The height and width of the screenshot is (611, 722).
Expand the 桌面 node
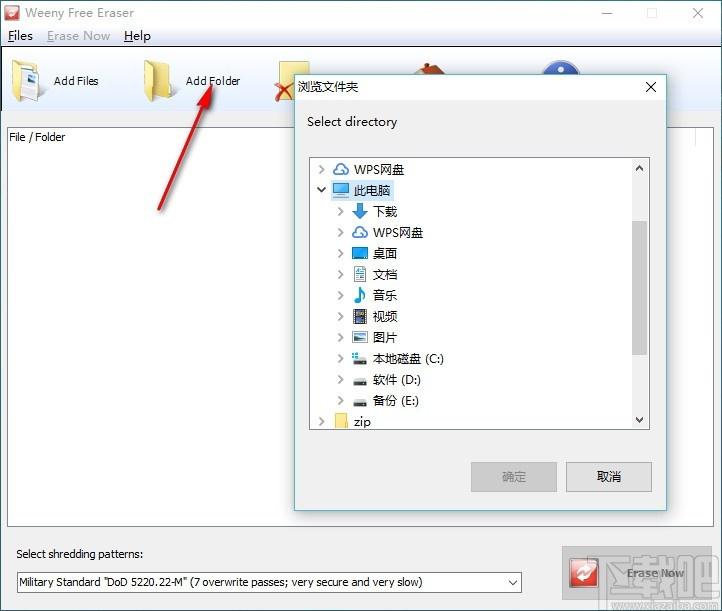pos(340,253)
